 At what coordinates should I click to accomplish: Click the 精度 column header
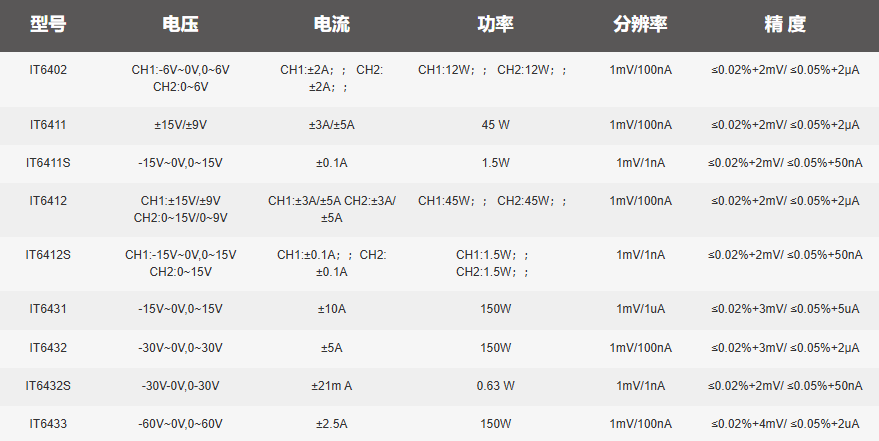tap(785, 24)
